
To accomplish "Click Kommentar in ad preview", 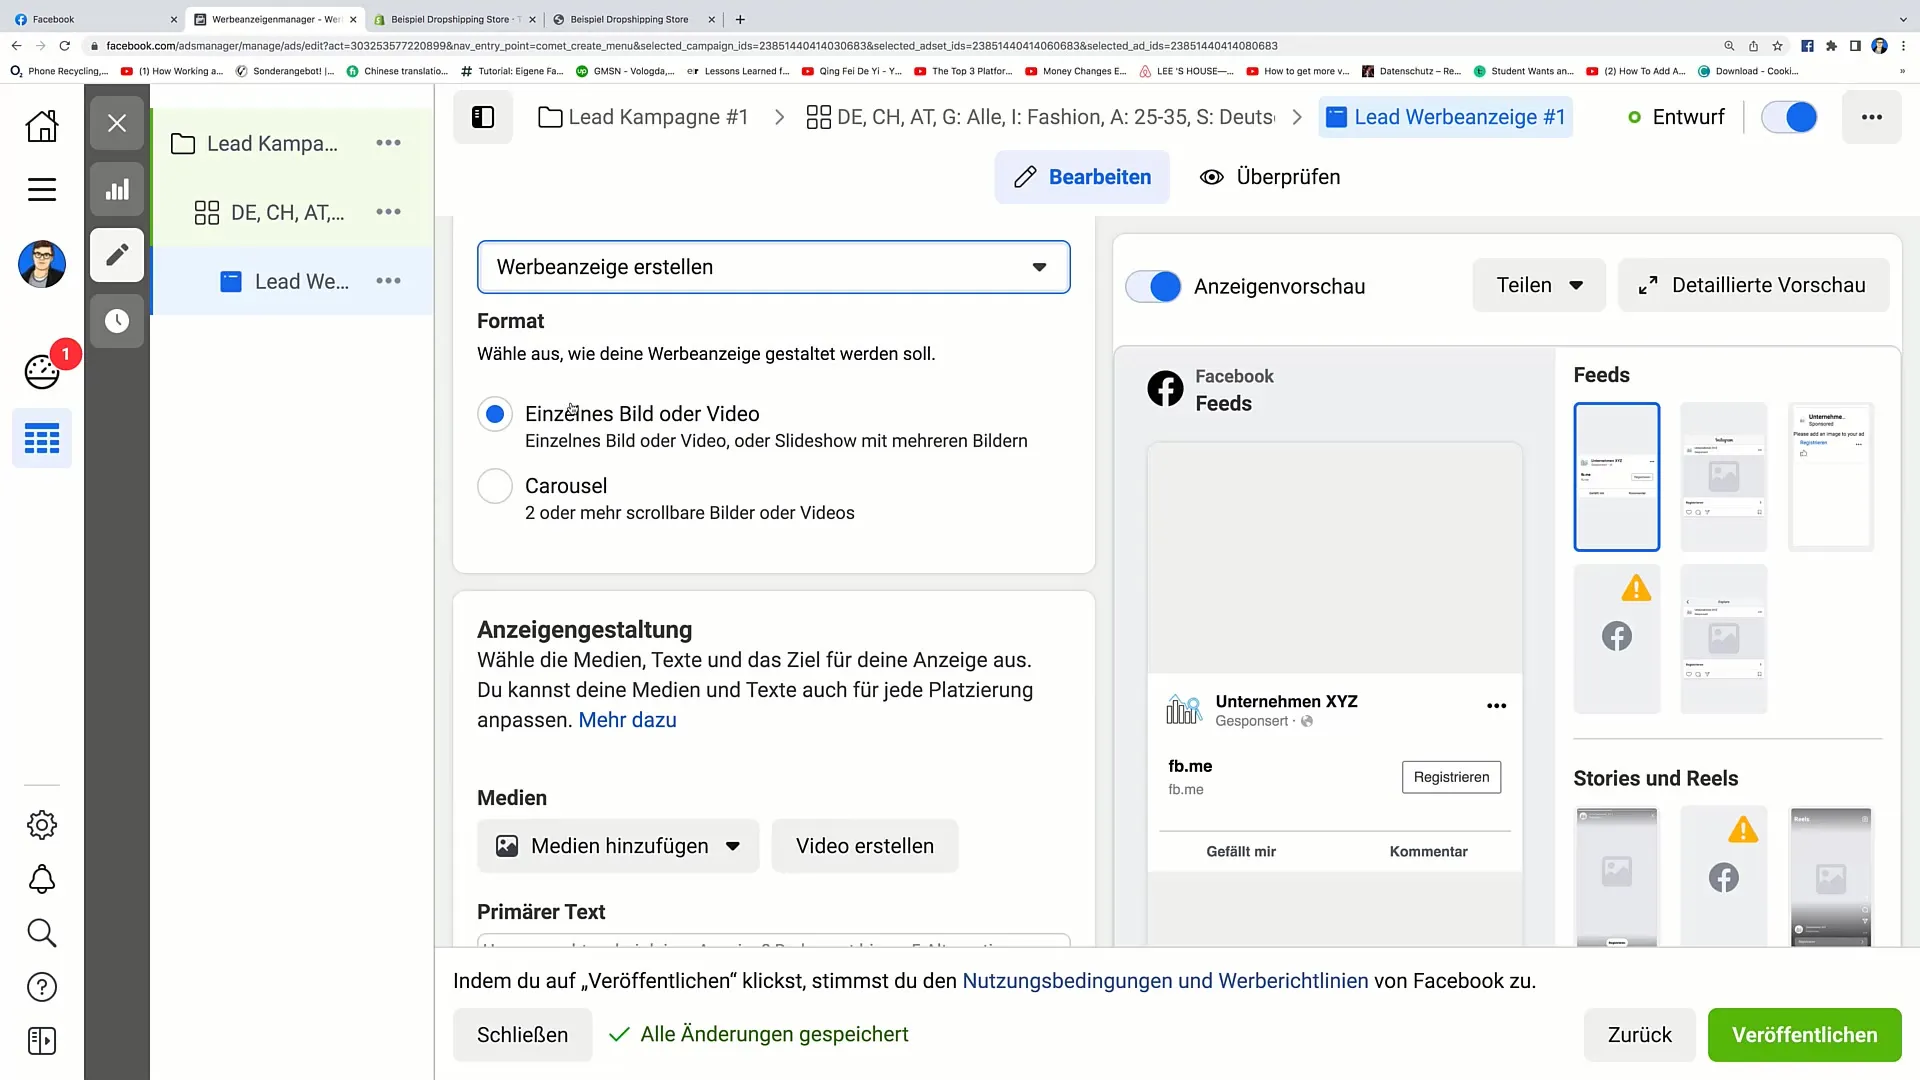I will click(1428, 852).
